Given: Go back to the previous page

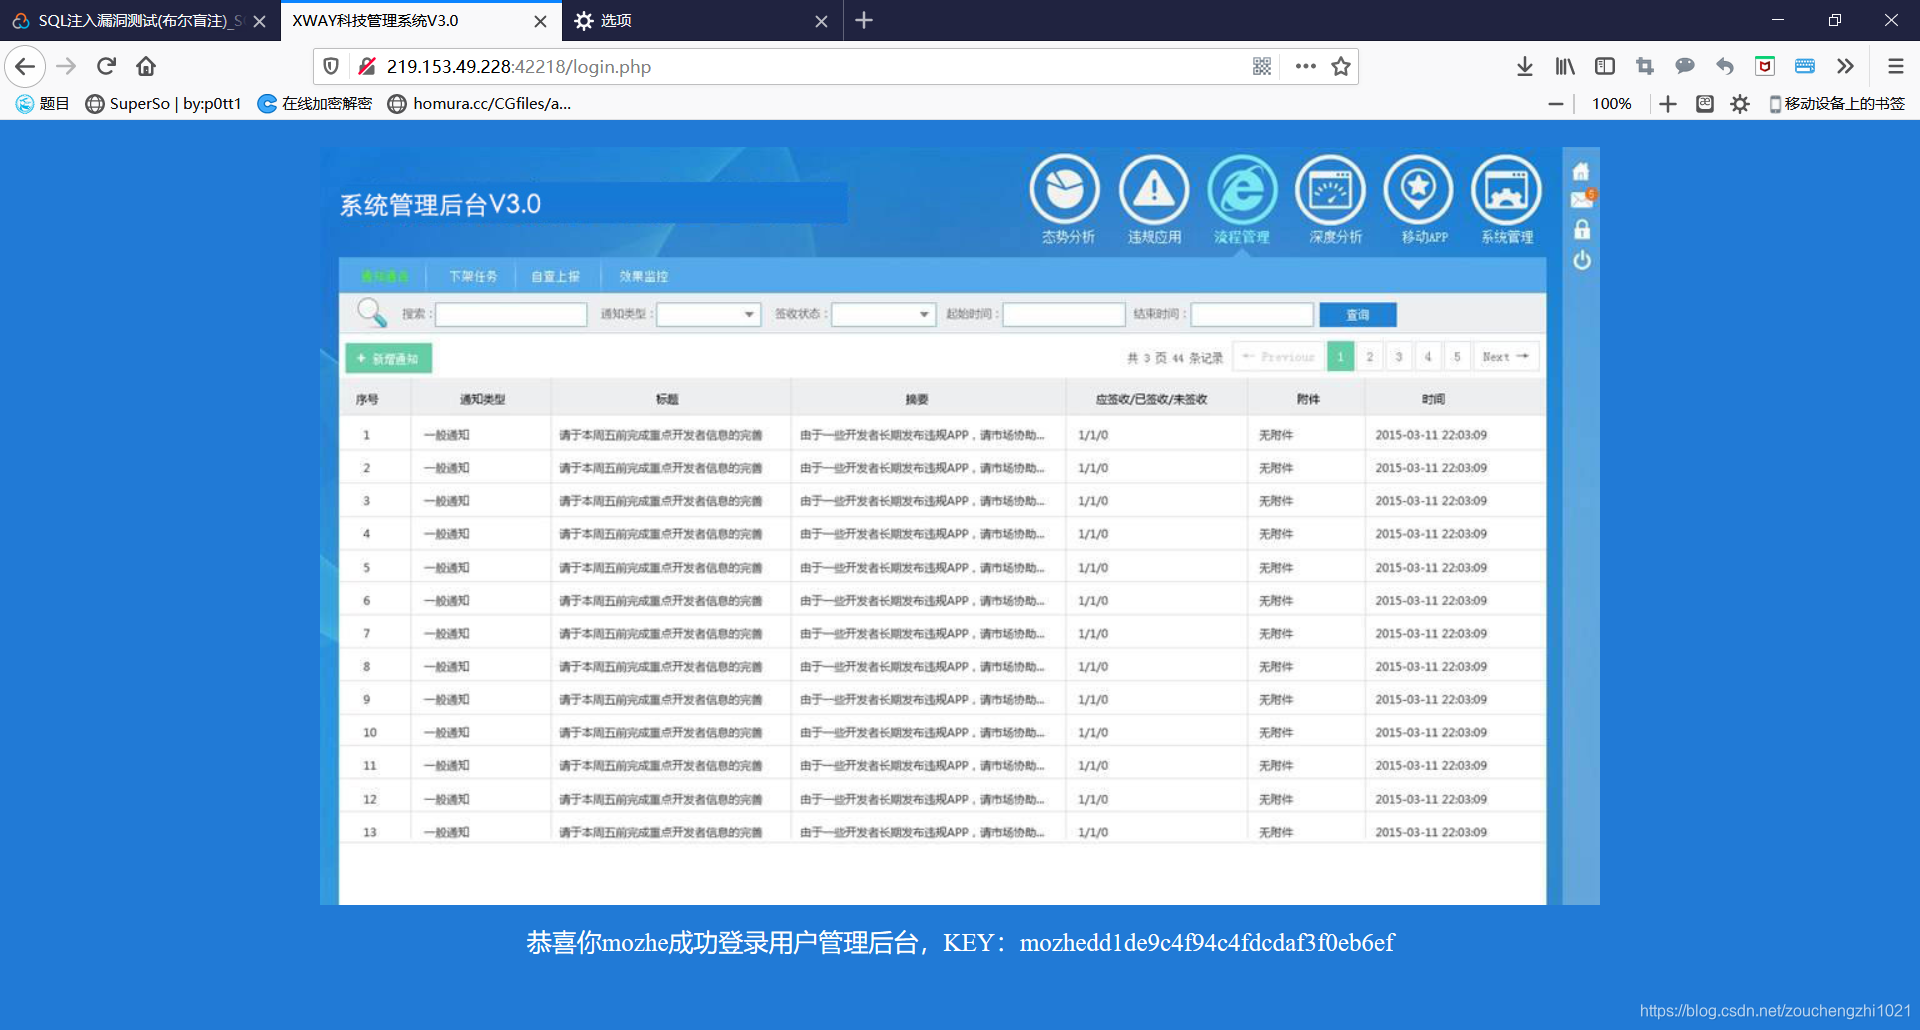Looking at the screenshot, I should coord(25,66).
